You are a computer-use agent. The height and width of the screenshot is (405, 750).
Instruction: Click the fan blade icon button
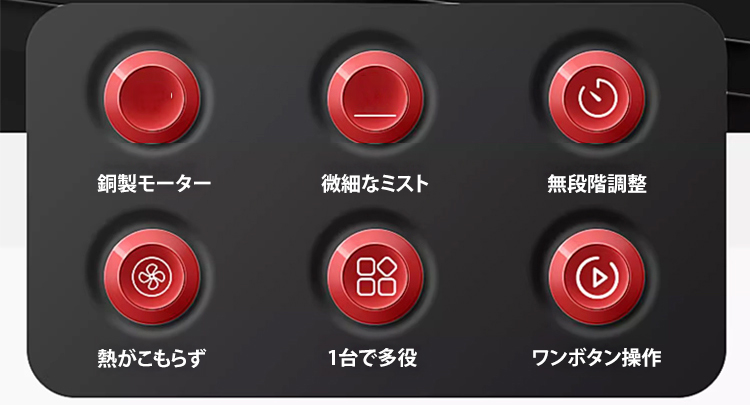coord(152,277)
